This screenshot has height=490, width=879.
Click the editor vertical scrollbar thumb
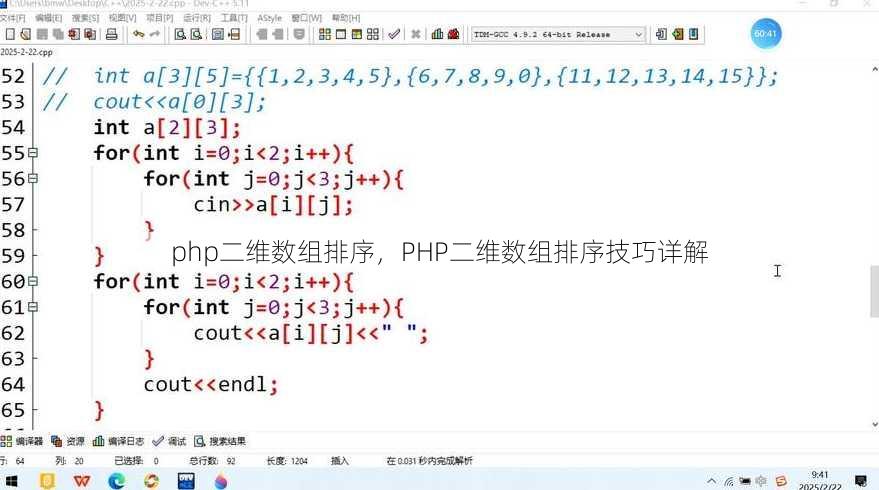pyautogui.click(x=875, y=292)
